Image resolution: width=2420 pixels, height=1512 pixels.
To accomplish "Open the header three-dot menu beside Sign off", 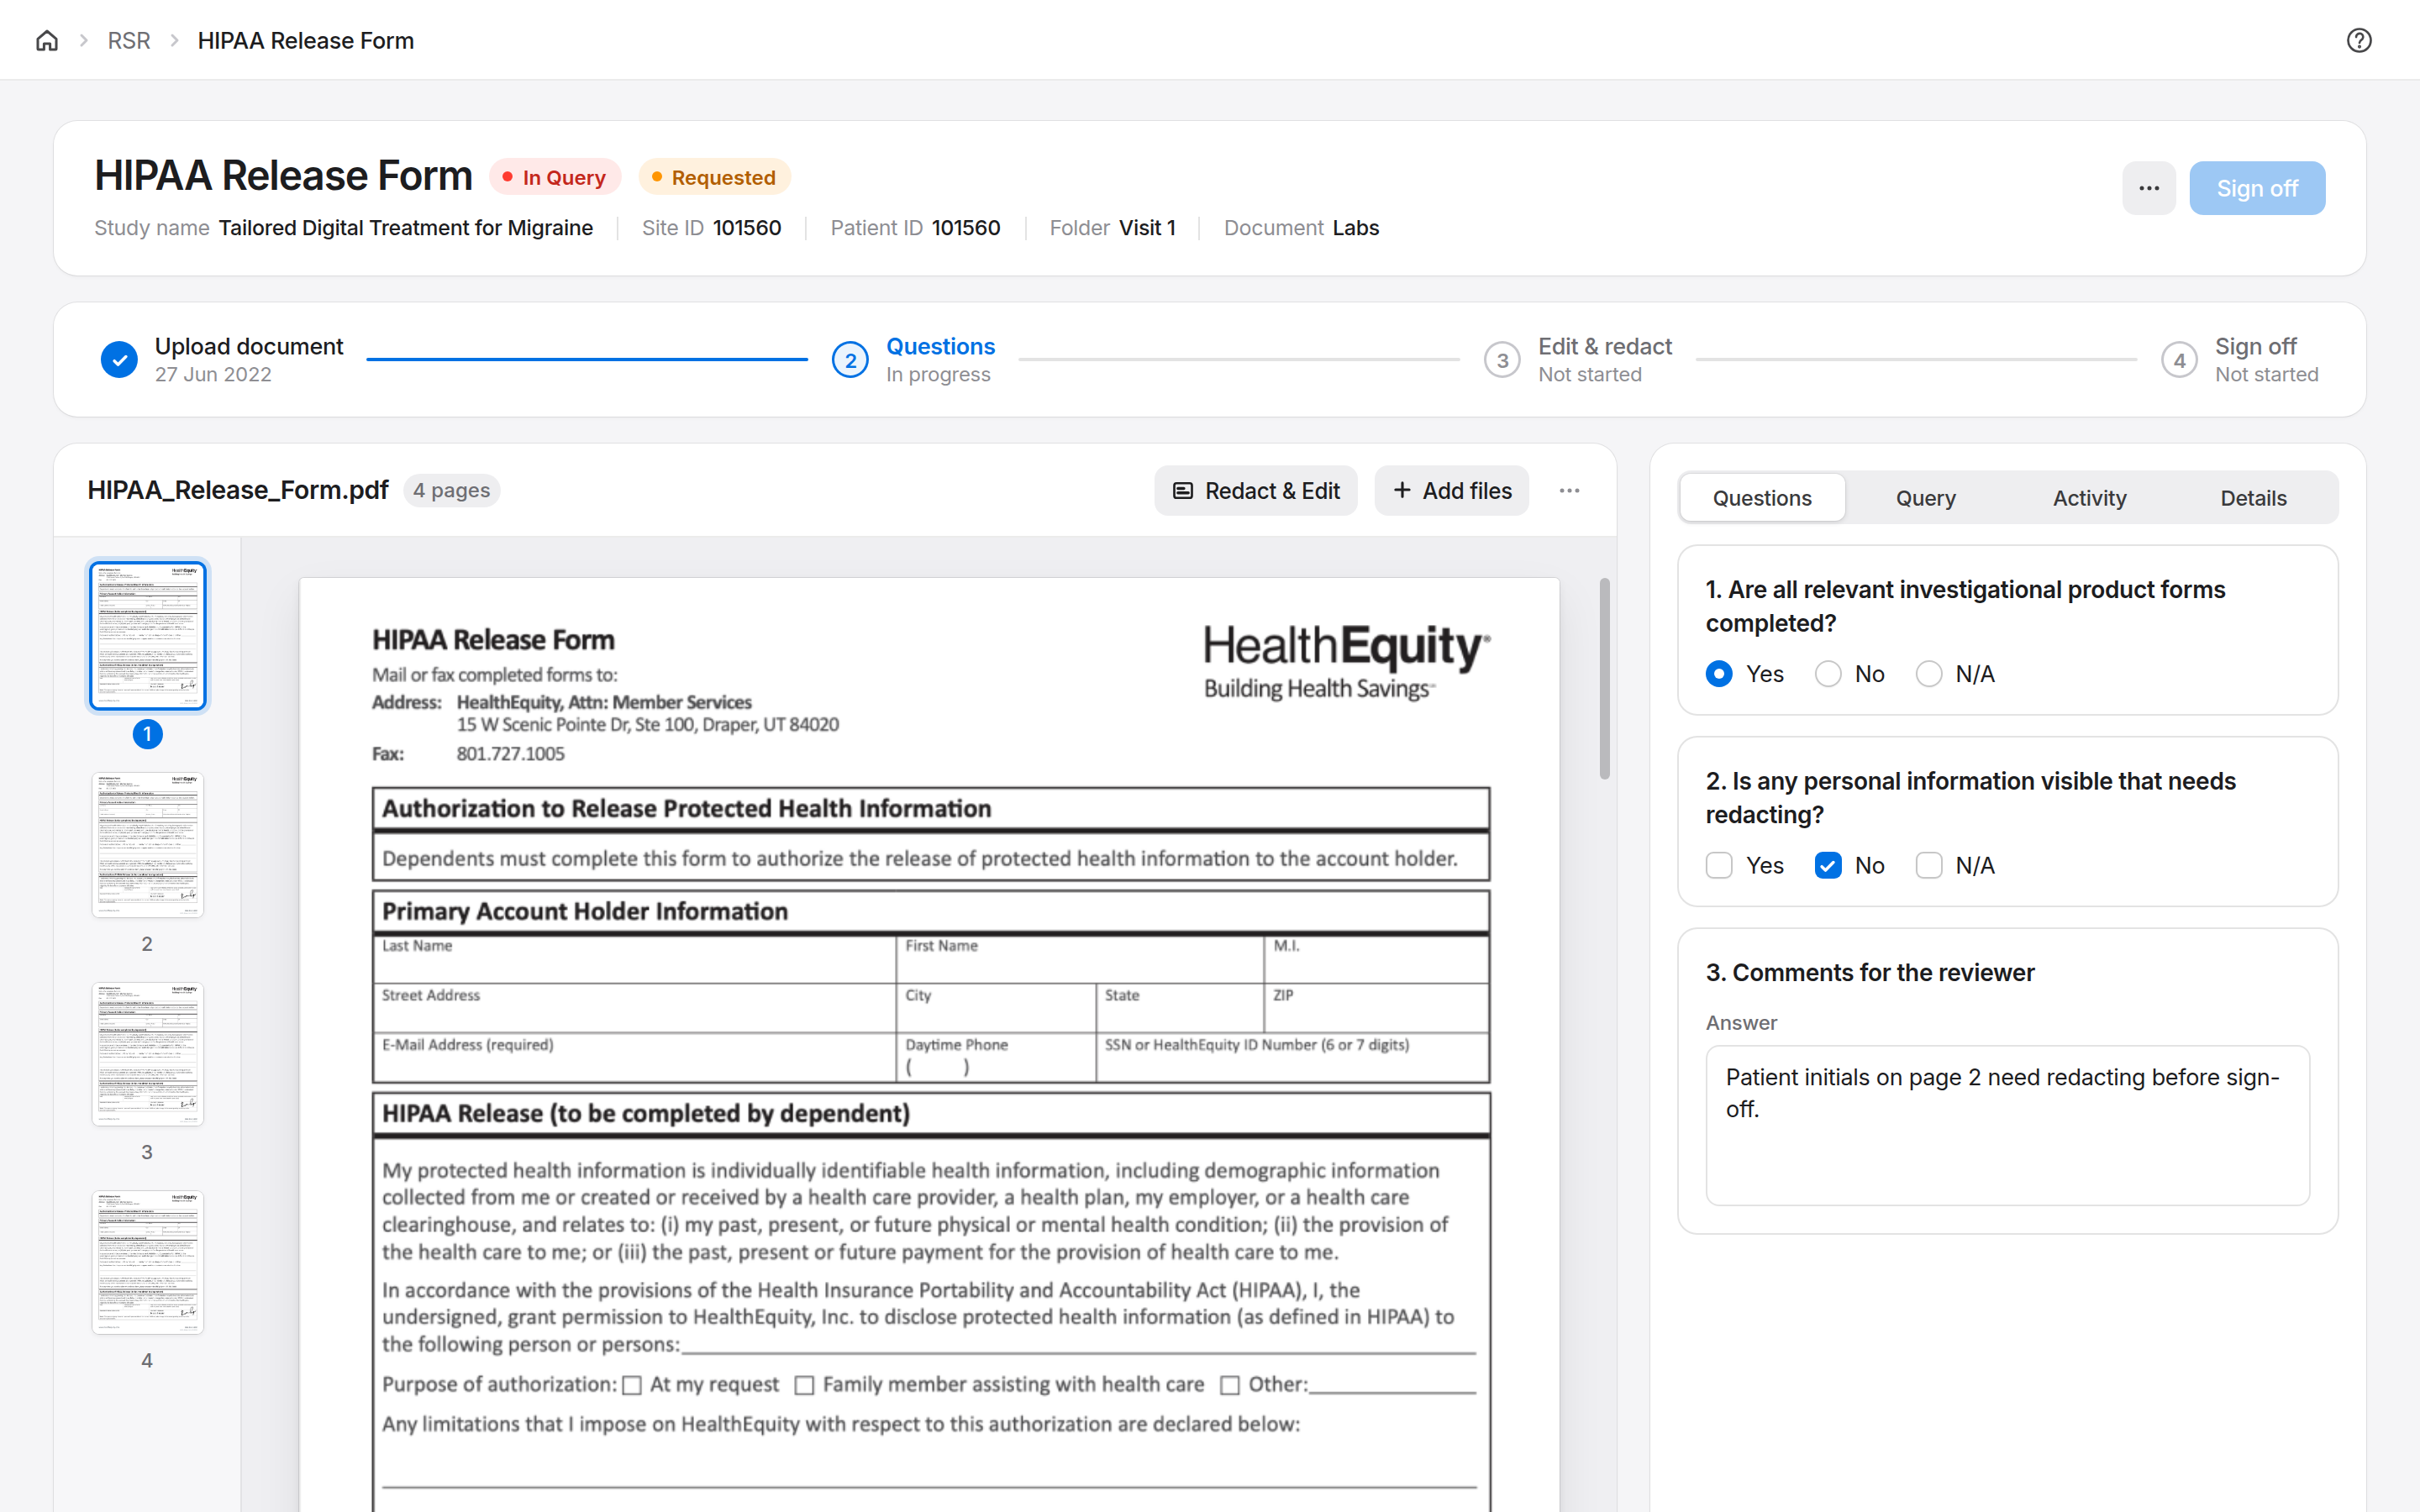I will coord(2149,188).
